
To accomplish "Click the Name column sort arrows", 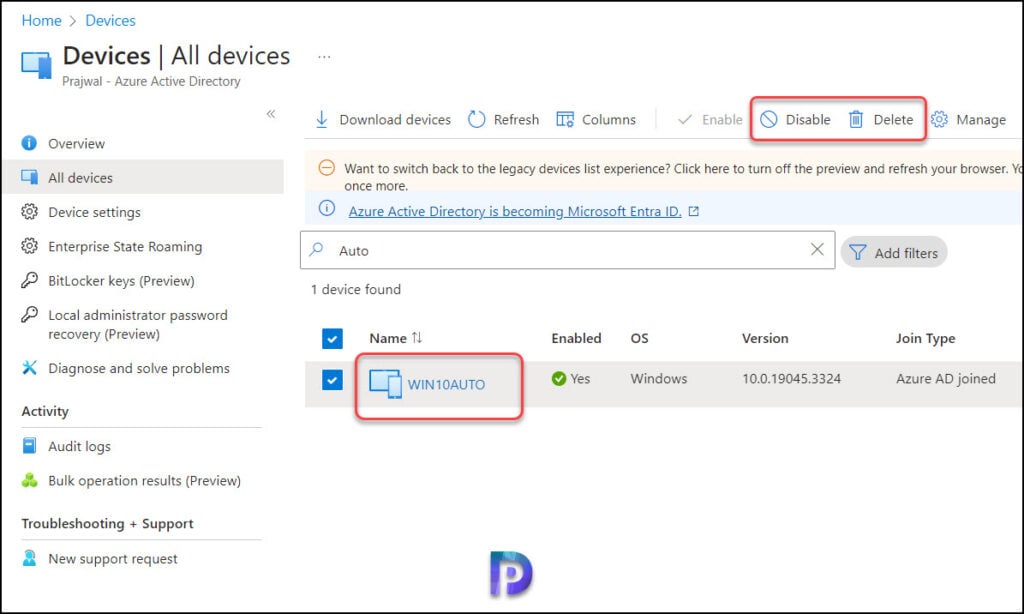I will (417, 338).
